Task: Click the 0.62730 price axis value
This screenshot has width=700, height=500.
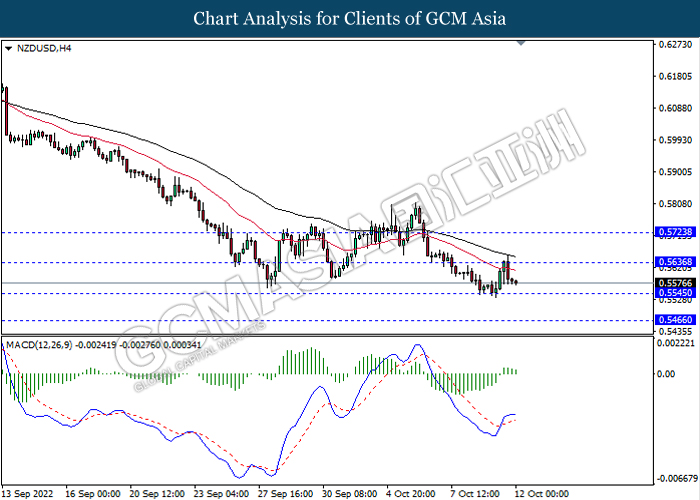Action: tap(675, 45)
